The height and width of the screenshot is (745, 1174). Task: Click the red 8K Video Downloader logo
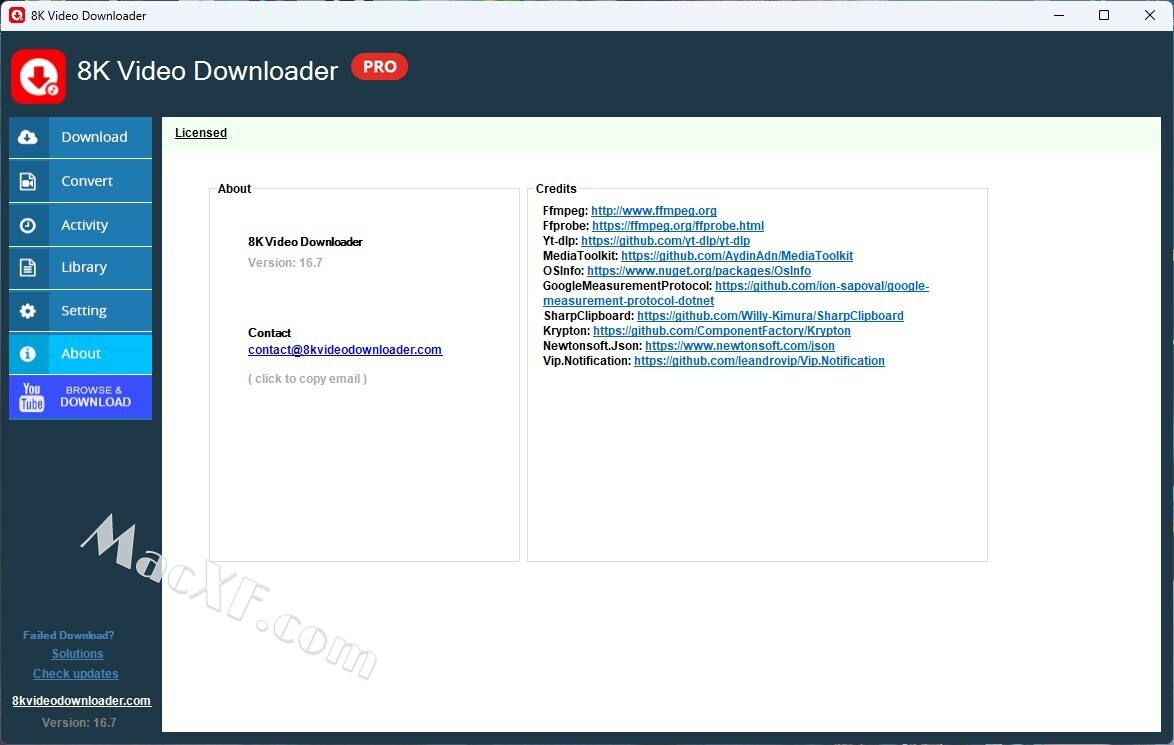pos(38,76)
